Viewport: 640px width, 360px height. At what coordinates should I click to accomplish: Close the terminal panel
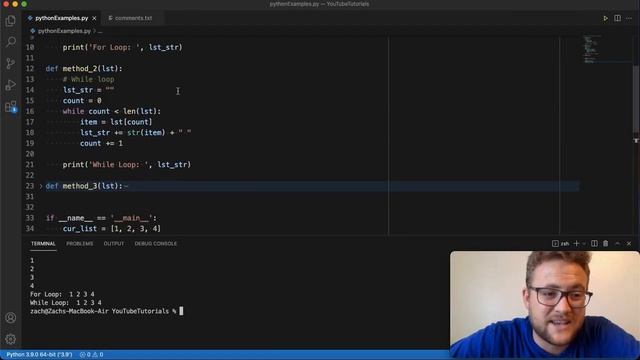click(x=629, y=244)
